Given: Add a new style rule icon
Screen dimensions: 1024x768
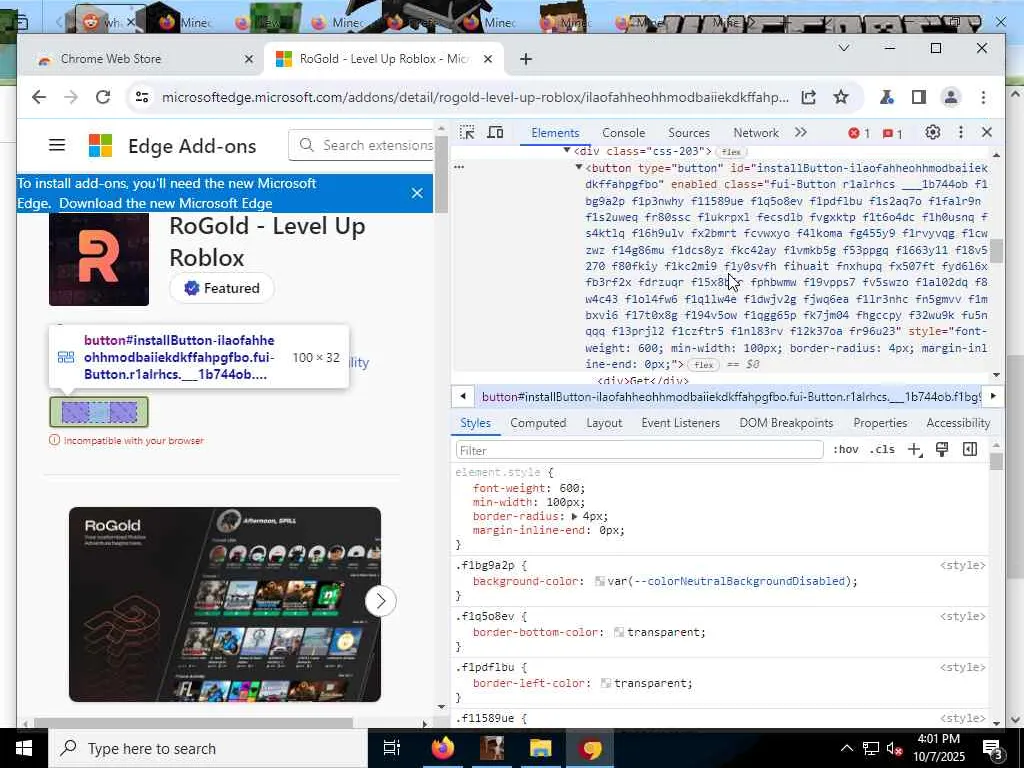Looking at the screenshot, I should [x=915, y=449].
